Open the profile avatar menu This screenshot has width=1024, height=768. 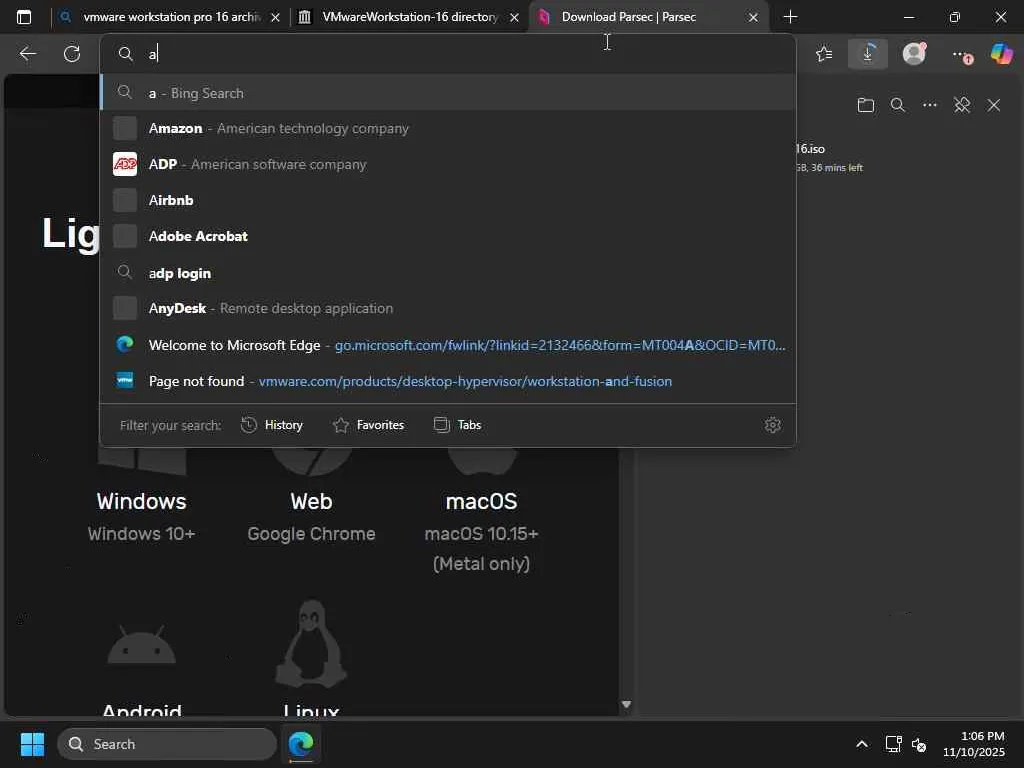(x=914, y=54)
